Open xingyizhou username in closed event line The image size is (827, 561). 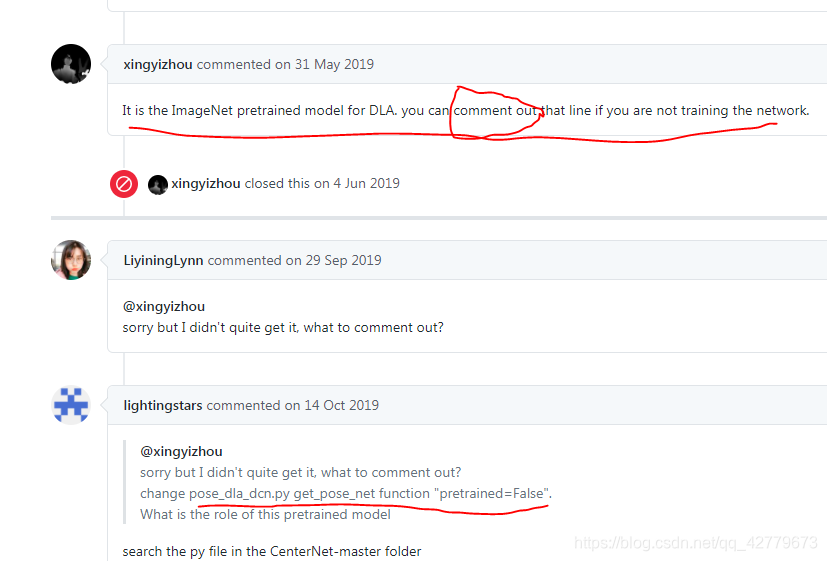[206, 183]
